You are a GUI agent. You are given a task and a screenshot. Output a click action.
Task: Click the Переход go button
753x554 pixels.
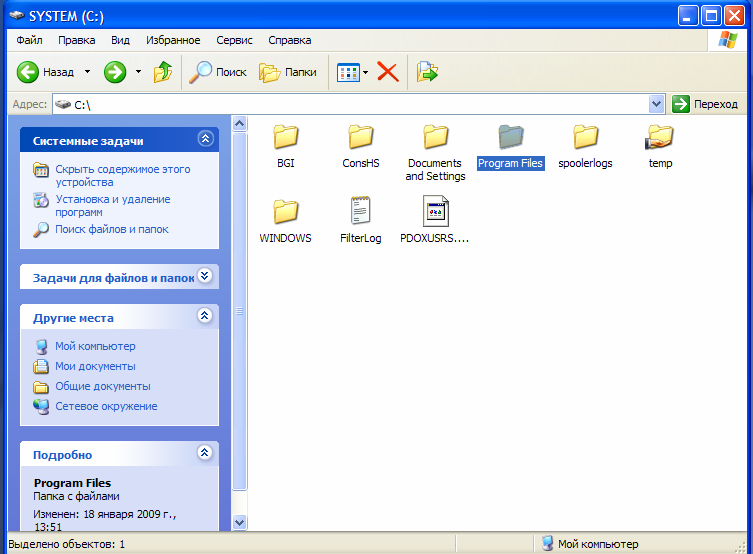(x=704, y=104)
